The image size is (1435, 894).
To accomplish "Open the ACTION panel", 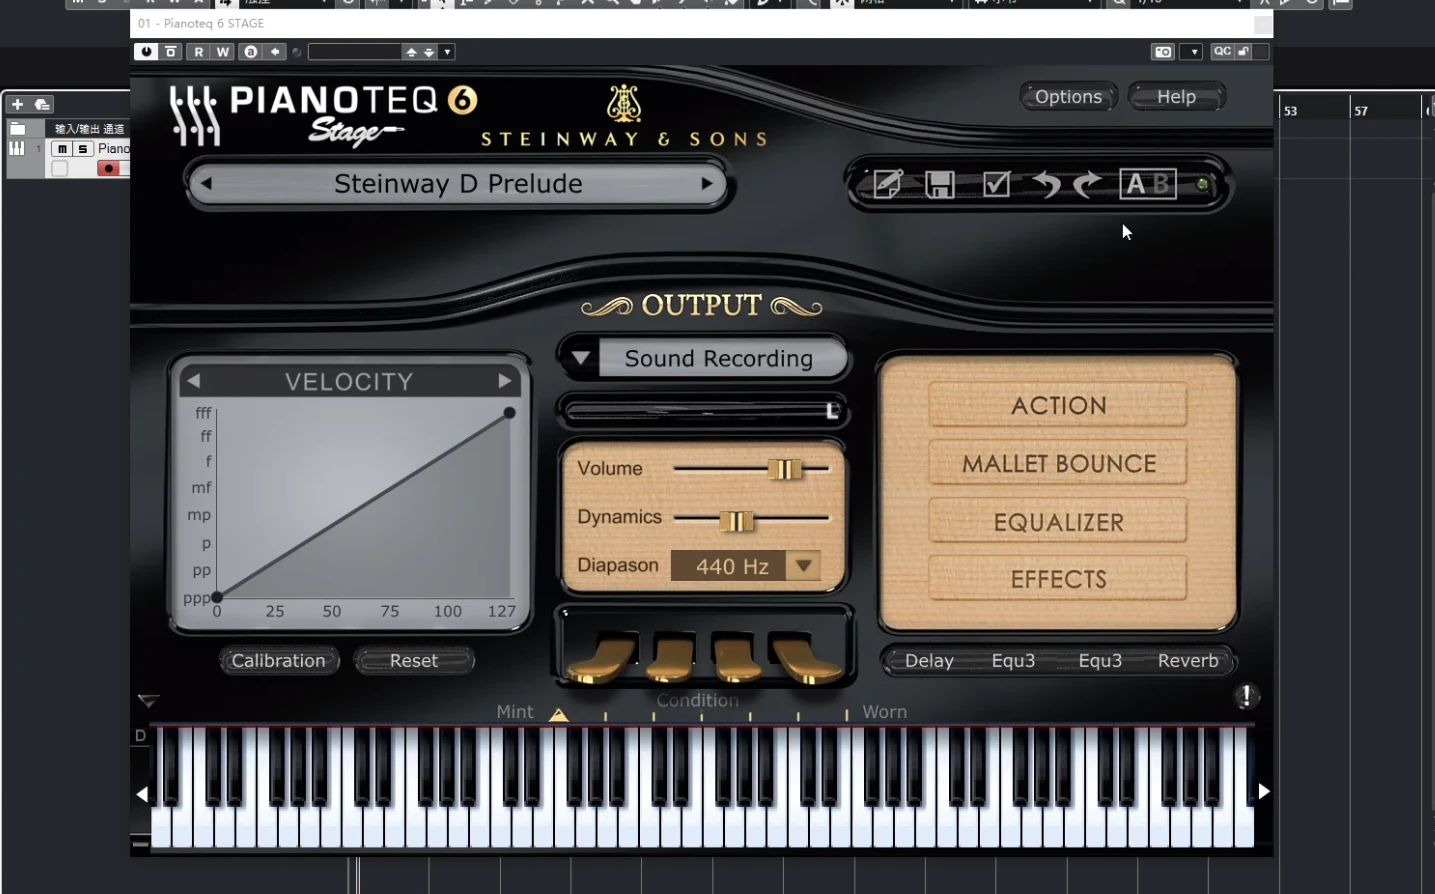I will click(1058, 405).
